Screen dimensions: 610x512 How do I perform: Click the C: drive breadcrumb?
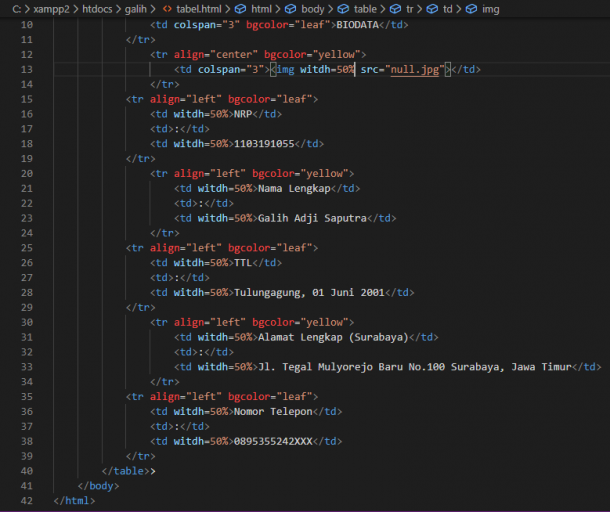coord(16,9)
